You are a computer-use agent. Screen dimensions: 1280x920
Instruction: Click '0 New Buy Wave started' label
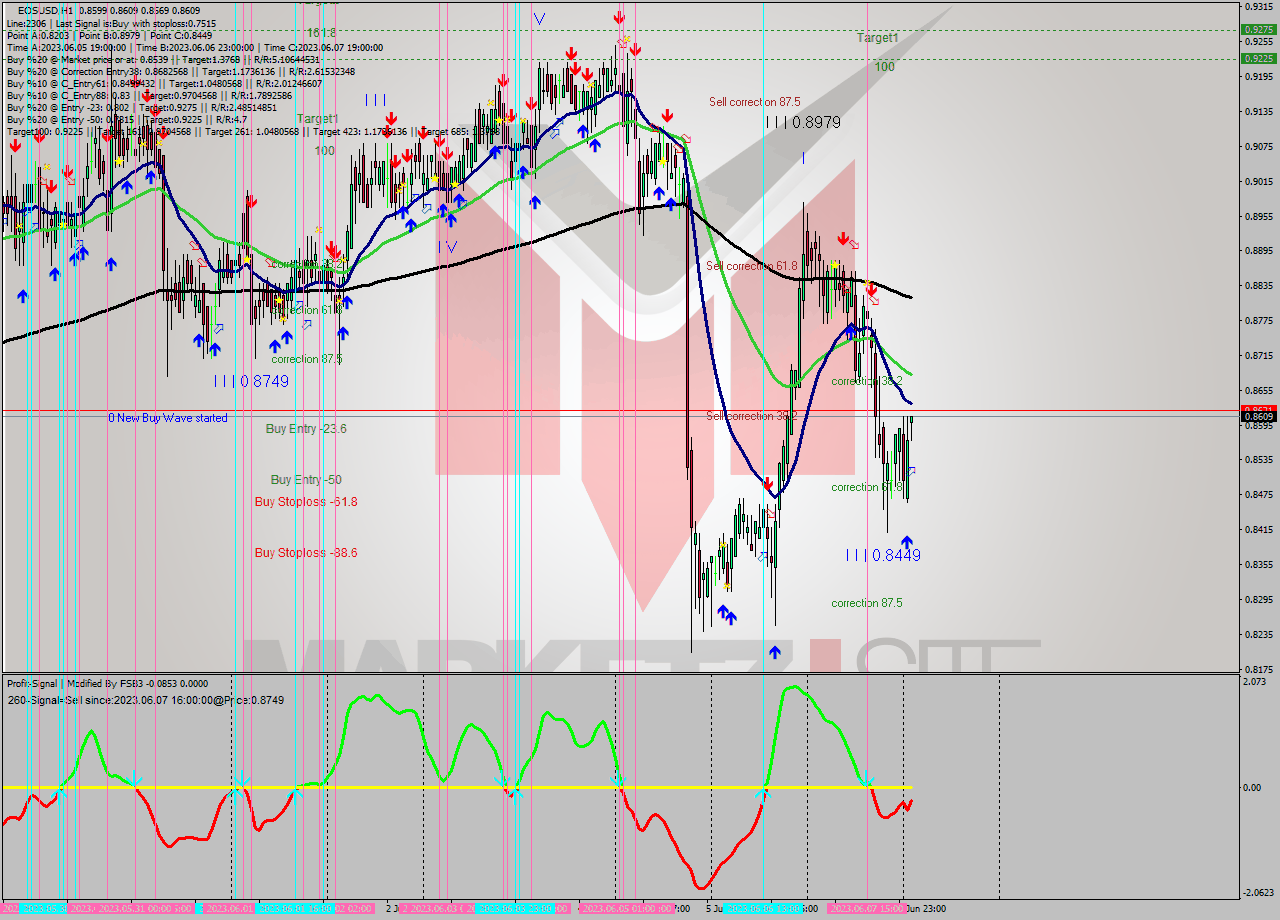tap(168, 418)
